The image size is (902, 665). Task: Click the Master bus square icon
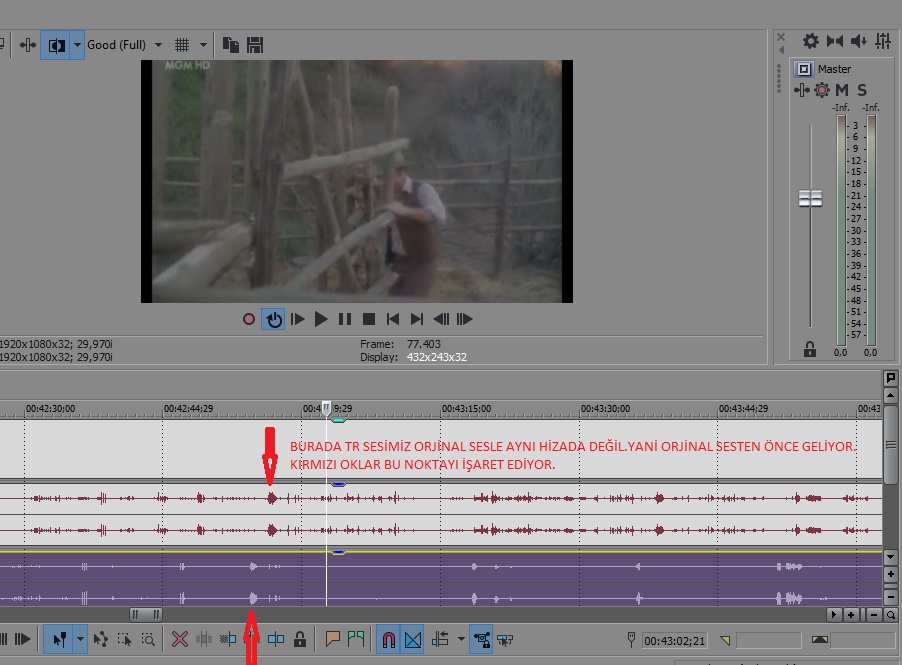pyautogui.click(x=804, y=69)
